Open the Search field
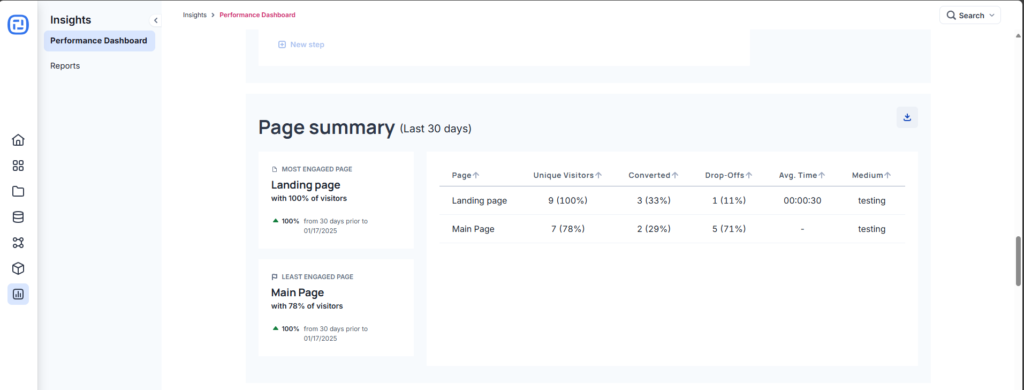 [970, 15]
